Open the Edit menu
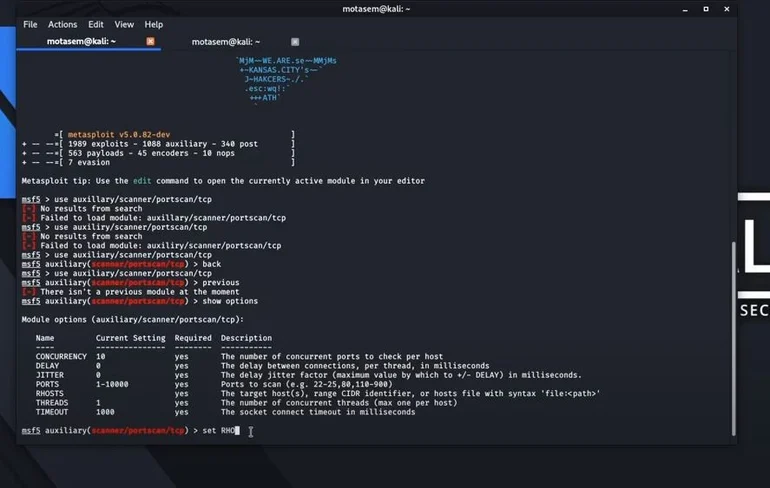This screenshot has height=488, width=770. point(96,24)
